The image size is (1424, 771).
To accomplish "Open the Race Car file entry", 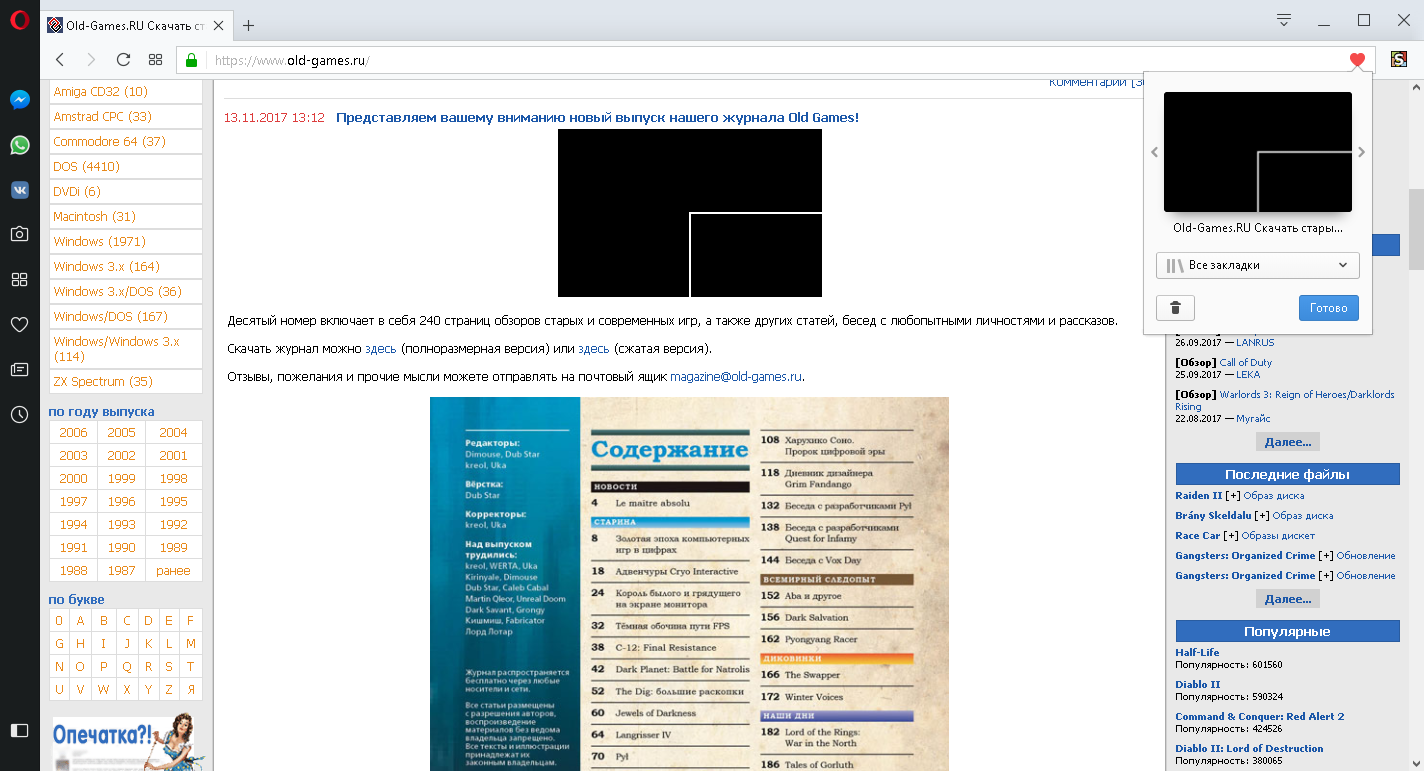I will coord(1198,536).
